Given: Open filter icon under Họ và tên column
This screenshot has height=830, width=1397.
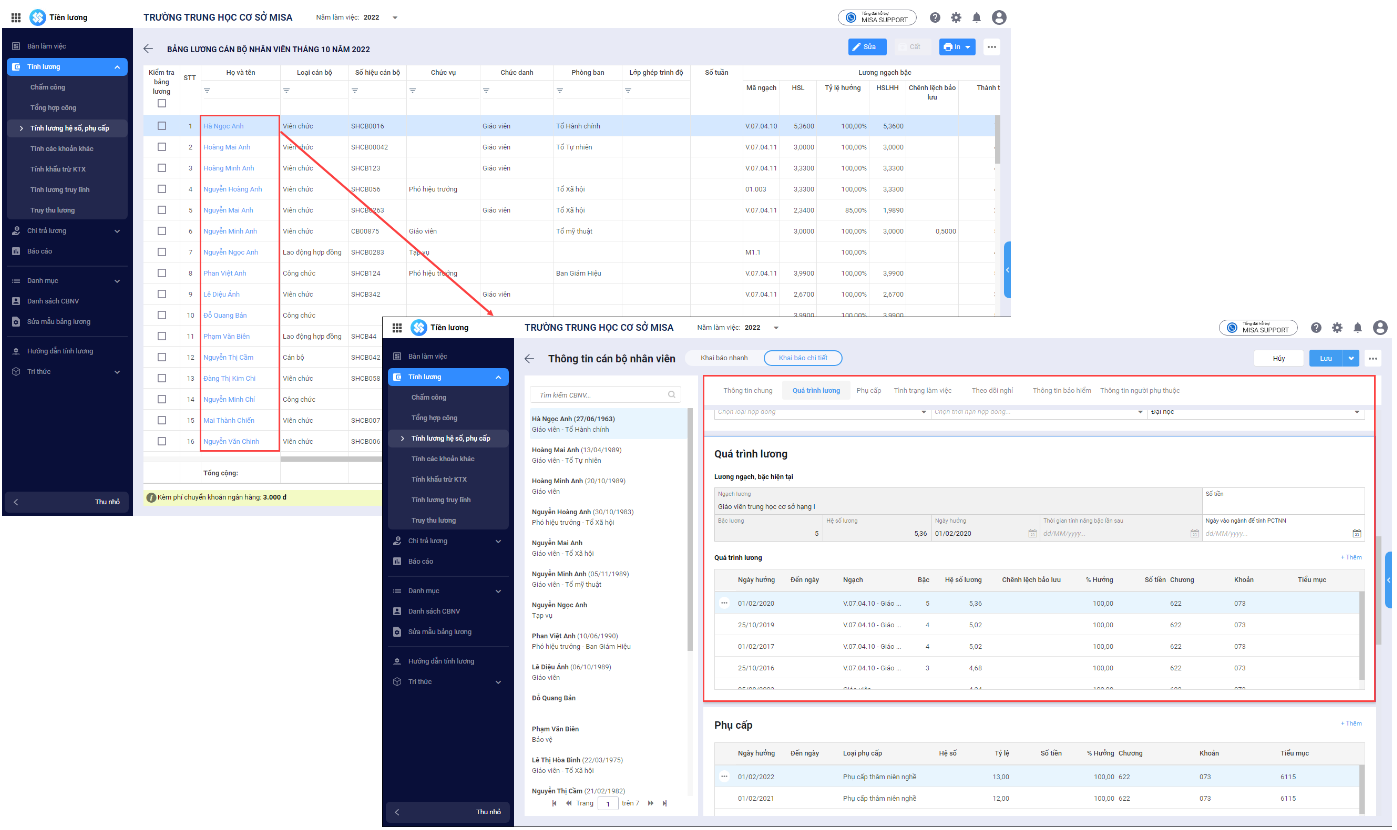Looking at the screenshot, I should pyautogui.click(x=207, y=91).
